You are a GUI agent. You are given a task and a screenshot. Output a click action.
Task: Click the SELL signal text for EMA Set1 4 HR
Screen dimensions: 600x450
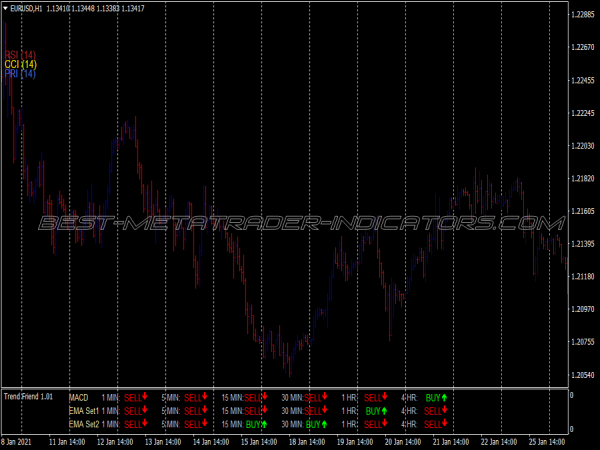point(433,411)
